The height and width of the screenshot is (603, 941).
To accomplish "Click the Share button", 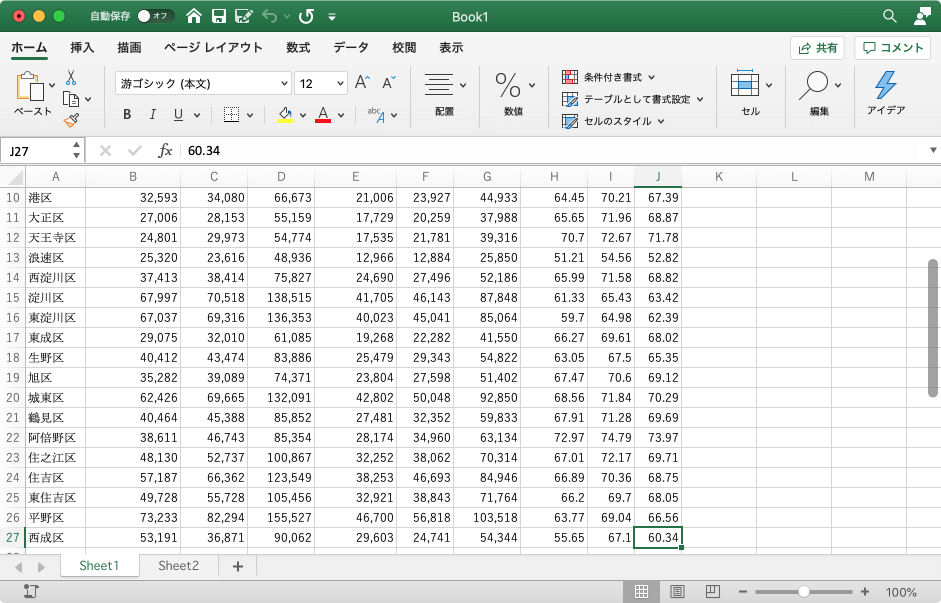I will pos(817,47).
